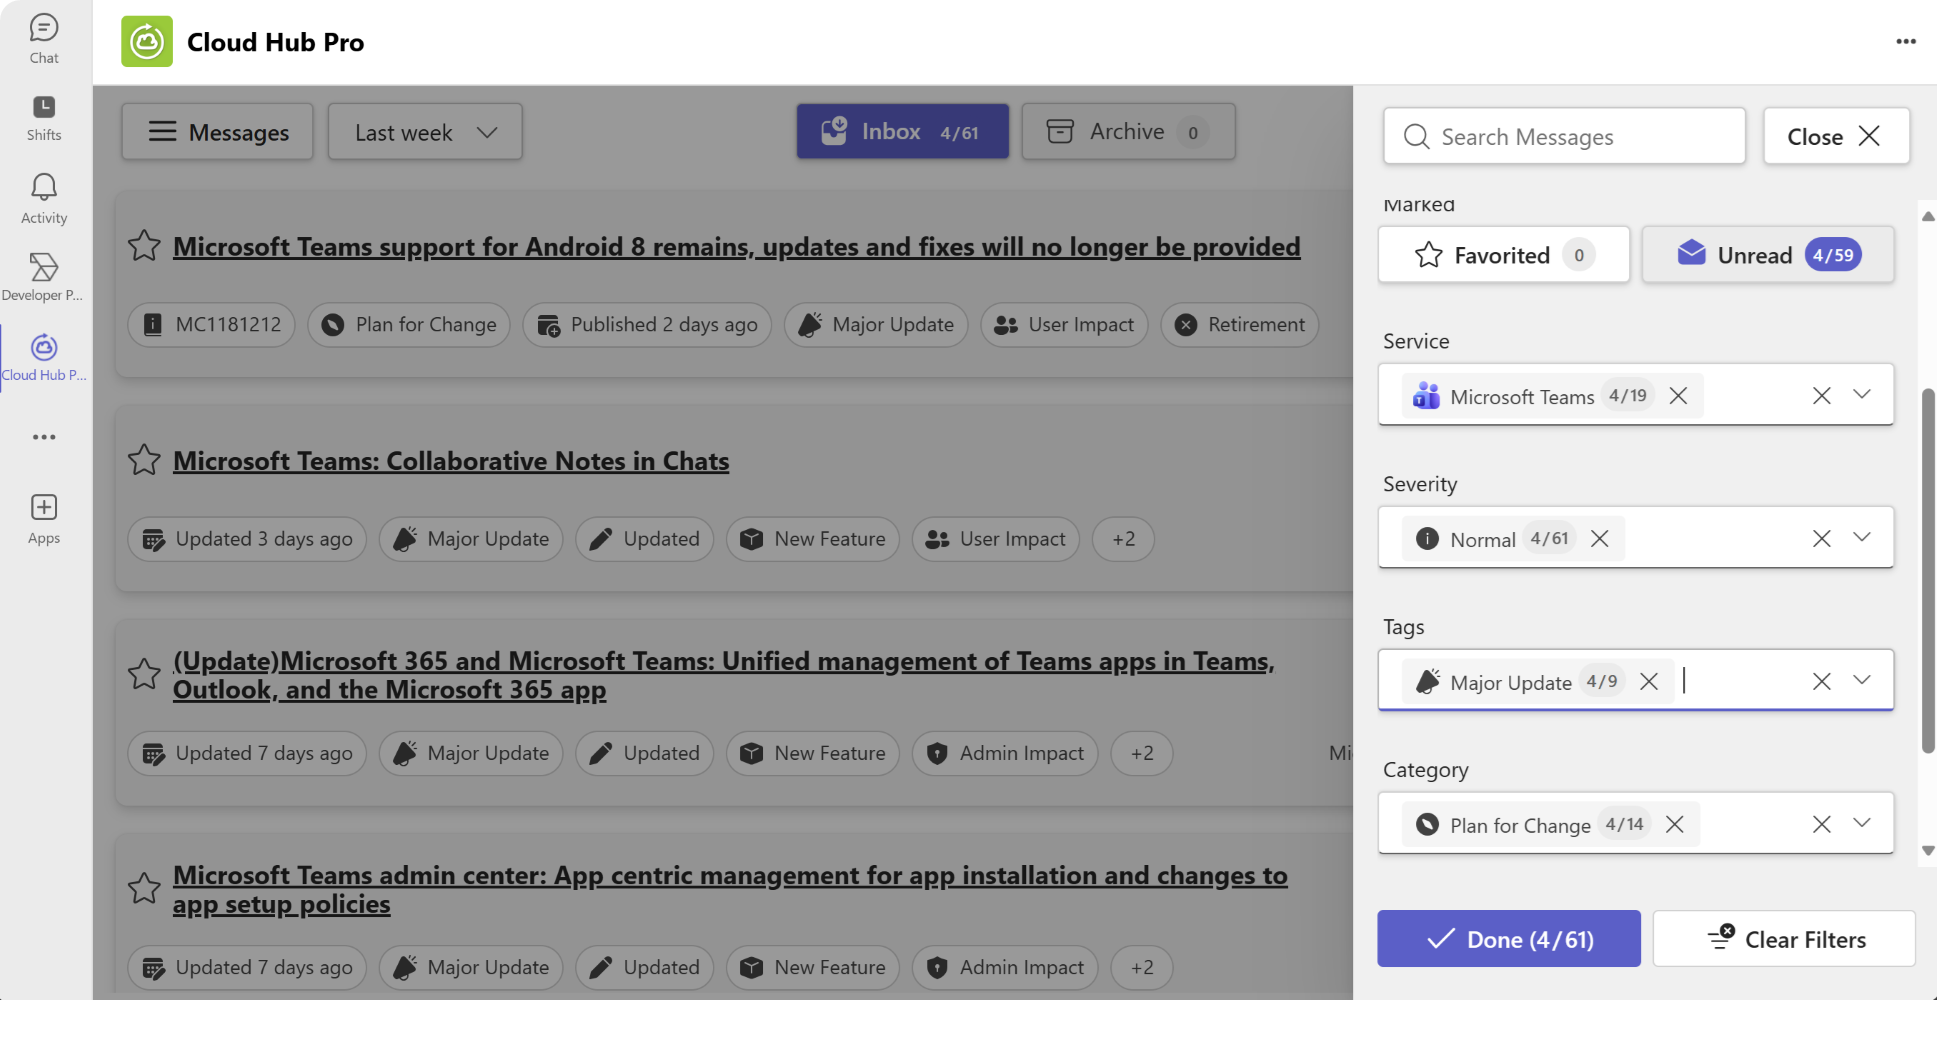
Task: Open Chat in the left sidebar
Action: tap(44, 39)
